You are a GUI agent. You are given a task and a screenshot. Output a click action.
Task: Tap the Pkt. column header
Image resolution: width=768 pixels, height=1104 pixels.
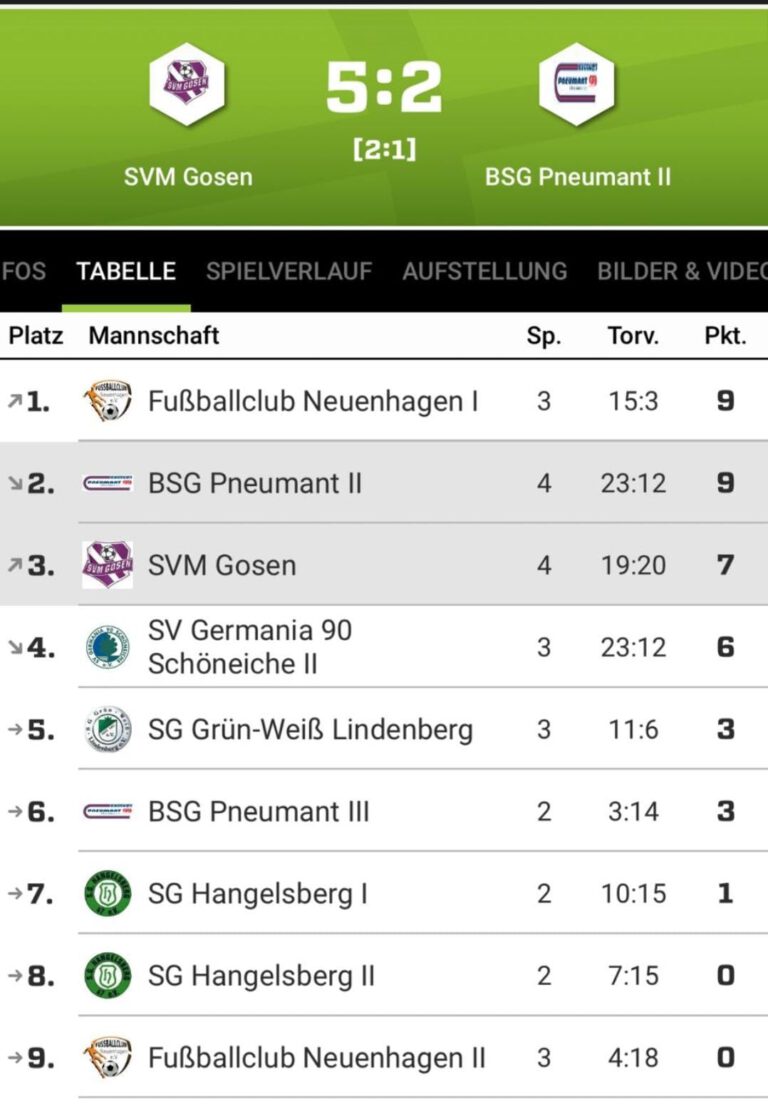725,335
